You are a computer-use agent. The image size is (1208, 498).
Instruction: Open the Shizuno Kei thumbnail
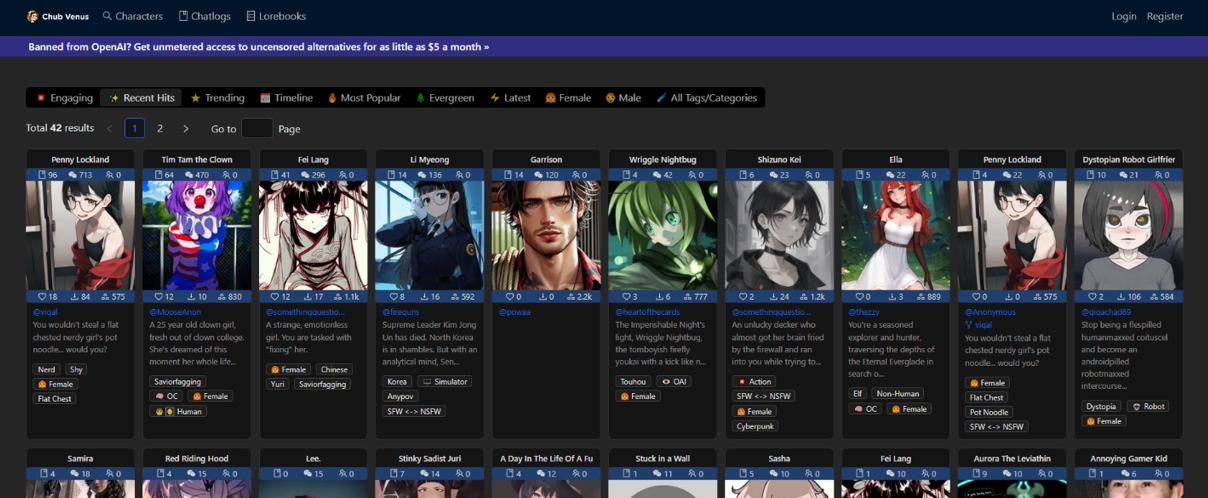click(779, 235)
